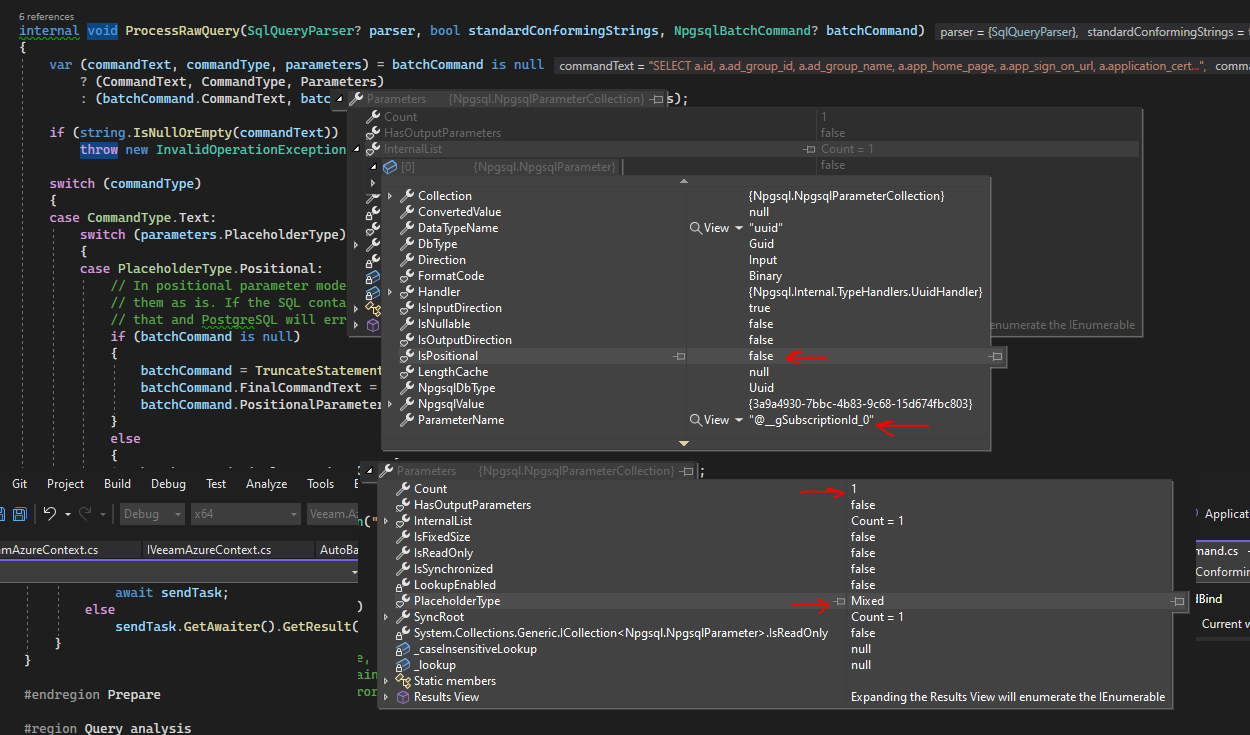Screen dimensions: 1250x735
Task: Click the wrench icon beside DbType
Action: tap(406, 244)
